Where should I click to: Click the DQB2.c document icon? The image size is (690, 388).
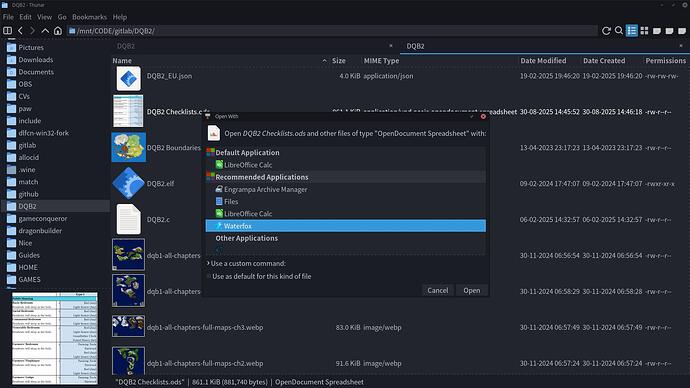tap(128, 219)
